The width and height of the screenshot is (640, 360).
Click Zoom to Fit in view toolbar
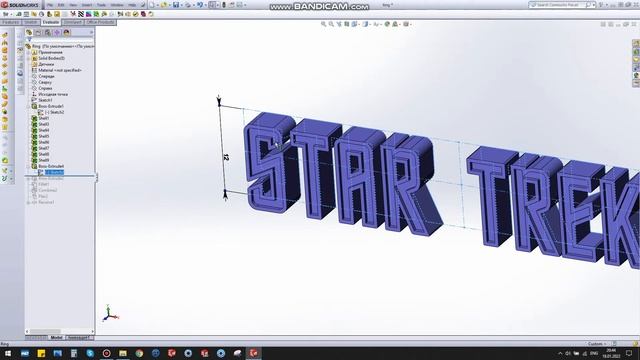pyautogui.click(x=324, y=24)
